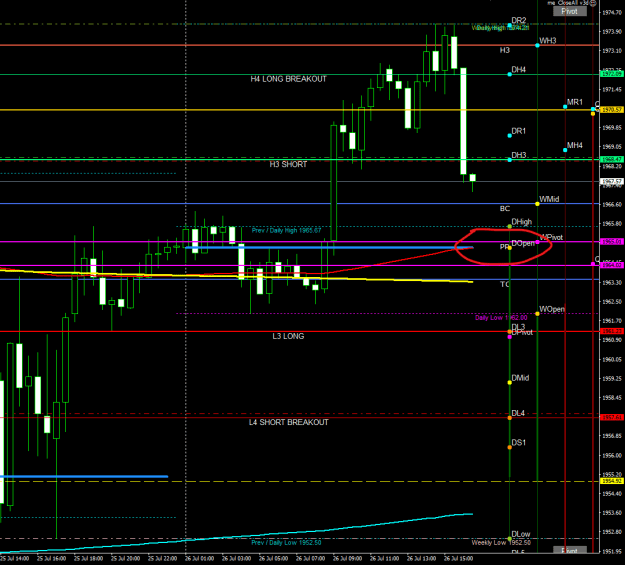Select the H3 SHORT label
625x565 pixels.
click(x=288, y=164)
